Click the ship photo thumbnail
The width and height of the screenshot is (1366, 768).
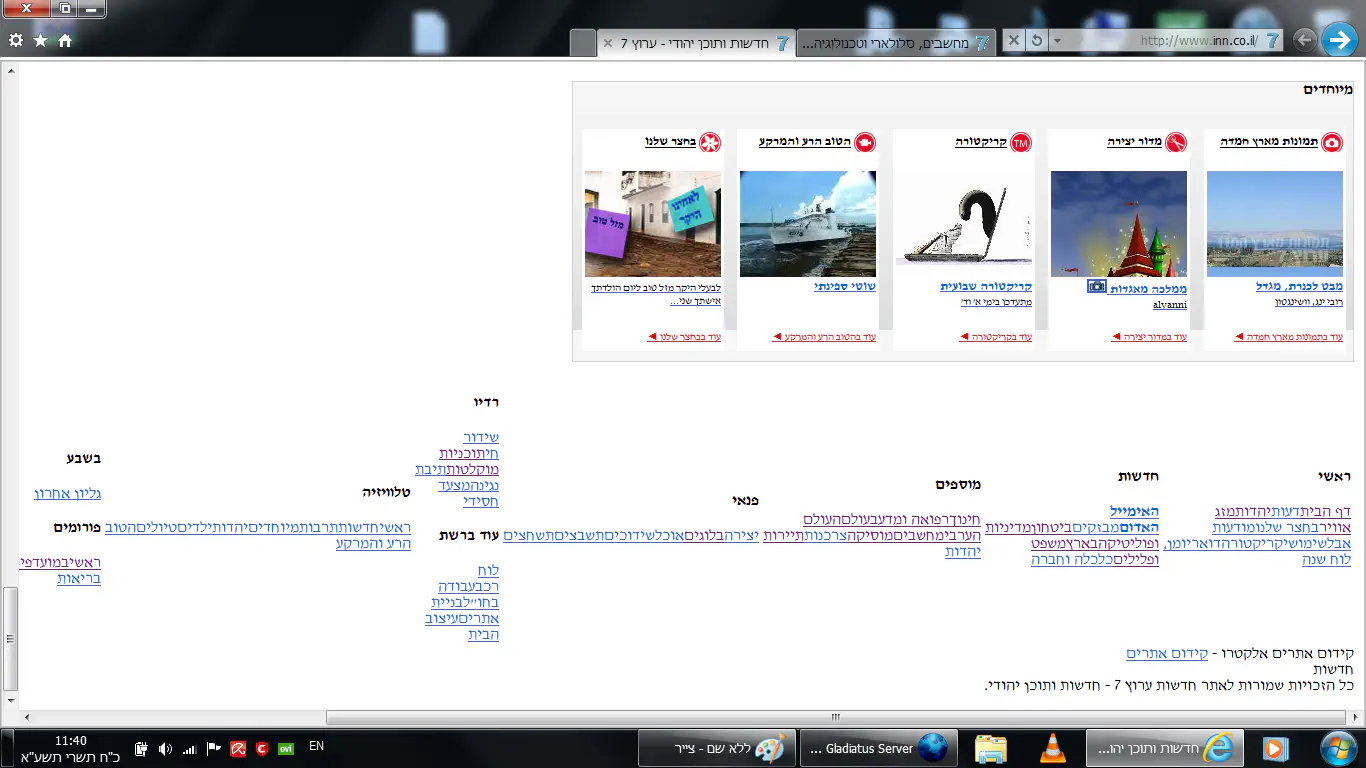pos(807,224)
